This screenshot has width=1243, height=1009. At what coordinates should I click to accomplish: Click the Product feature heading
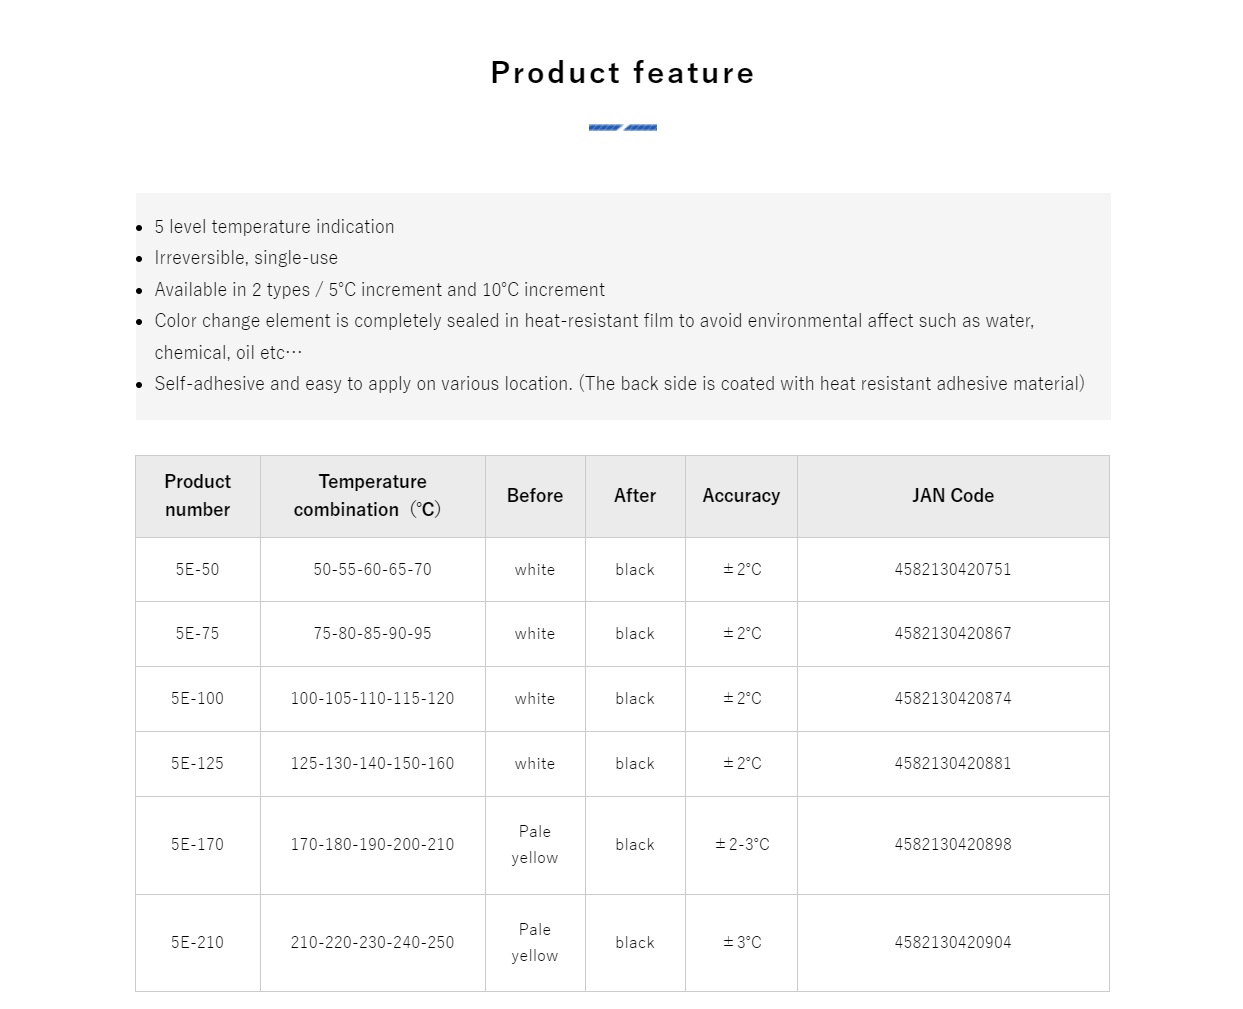(x=622, y=72)
